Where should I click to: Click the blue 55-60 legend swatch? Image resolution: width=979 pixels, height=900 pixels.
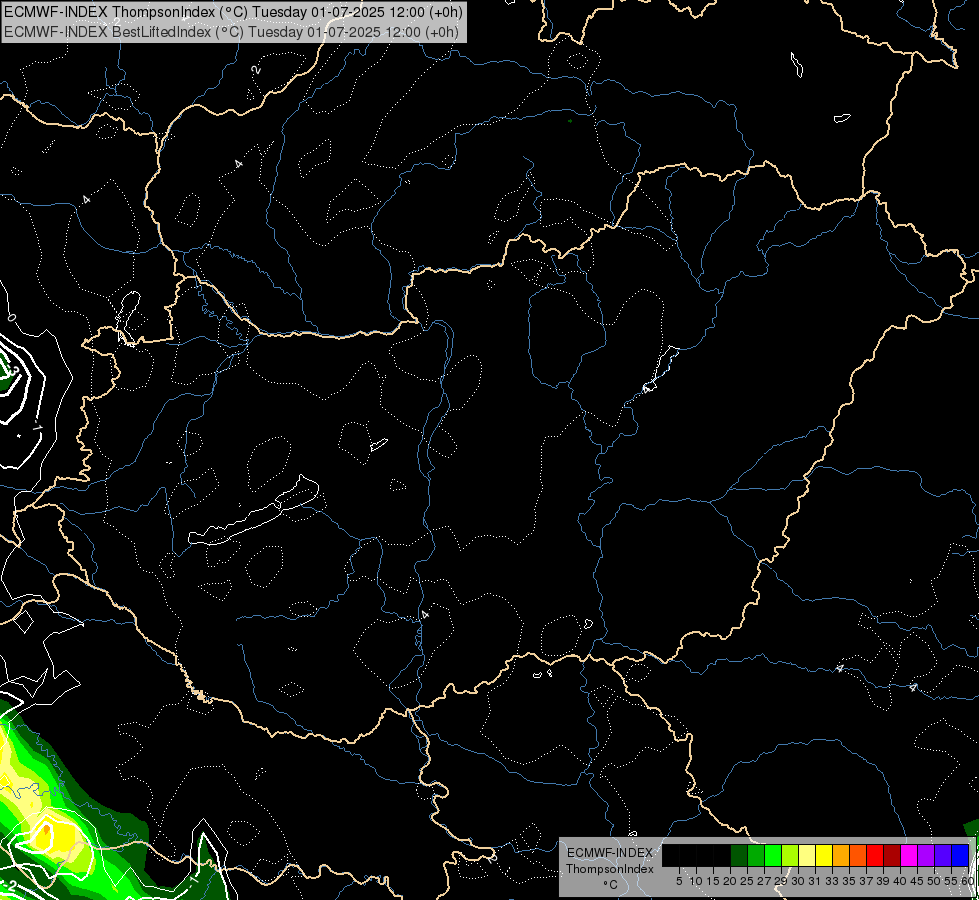pyautogui.click(x=960, y=855)
